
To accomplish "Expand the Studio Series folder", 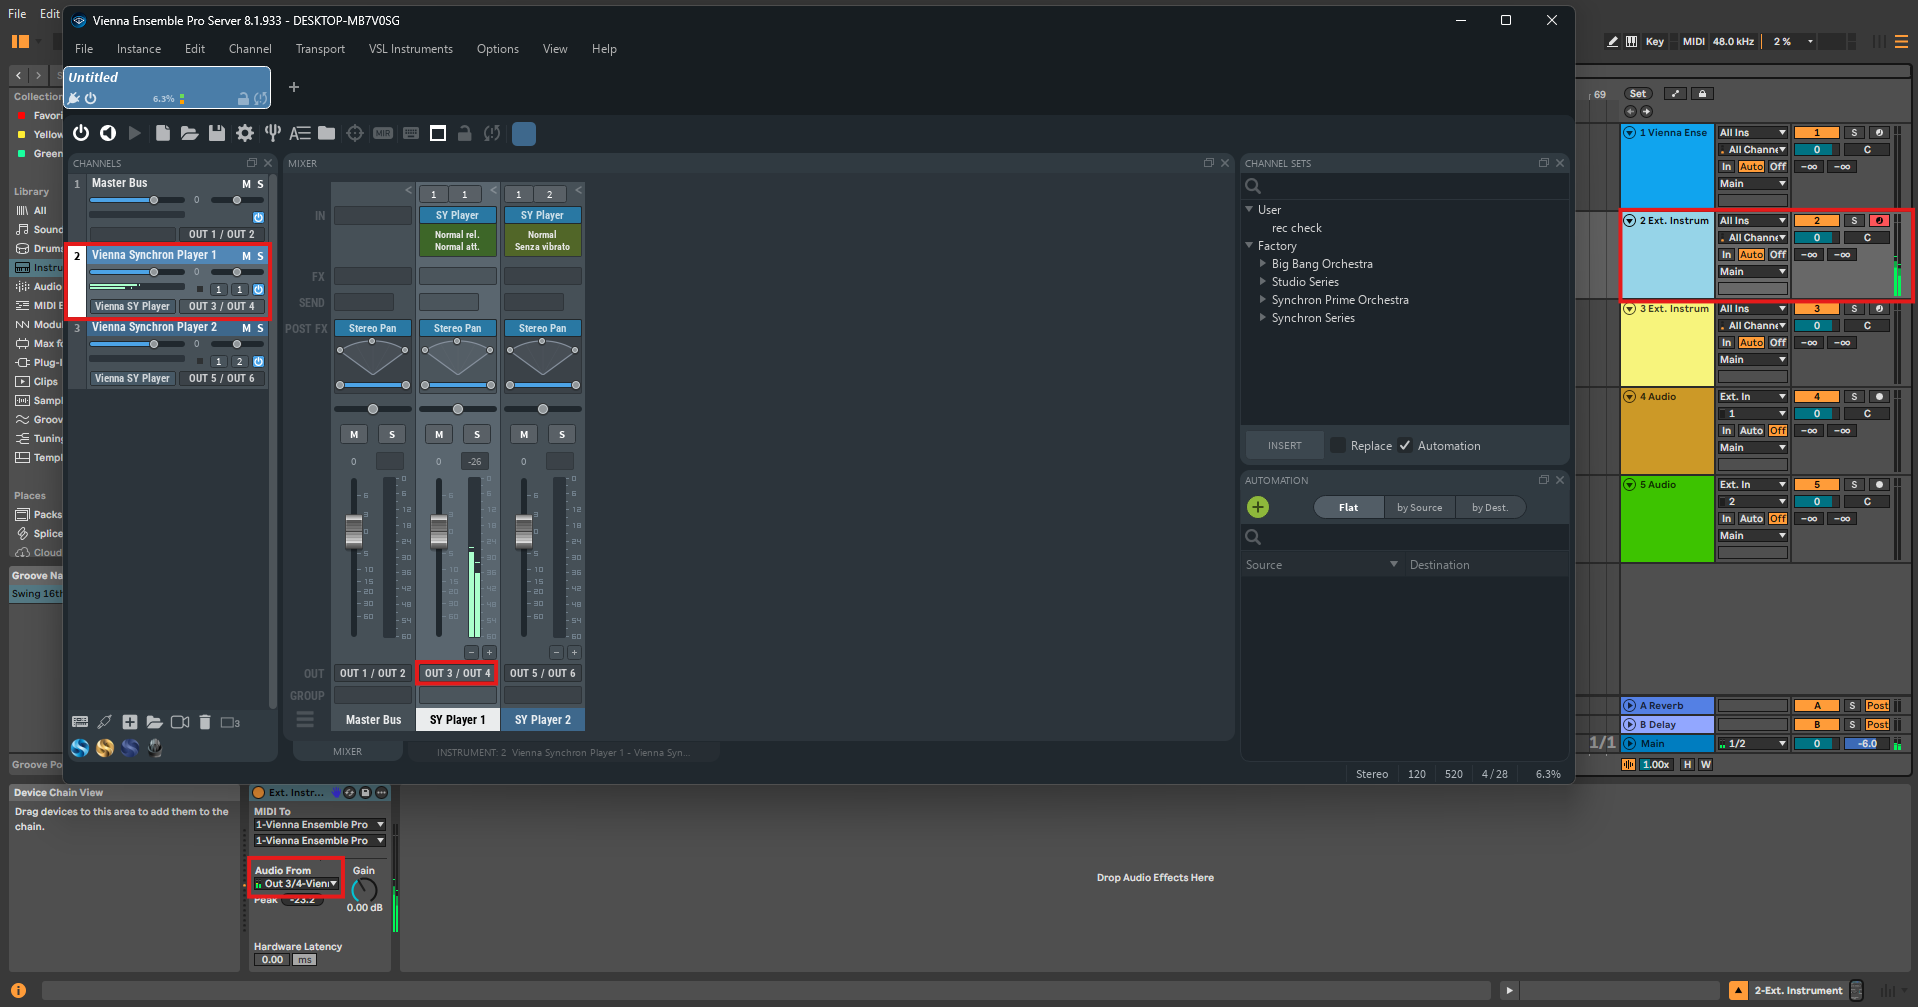I will 1263,282.
